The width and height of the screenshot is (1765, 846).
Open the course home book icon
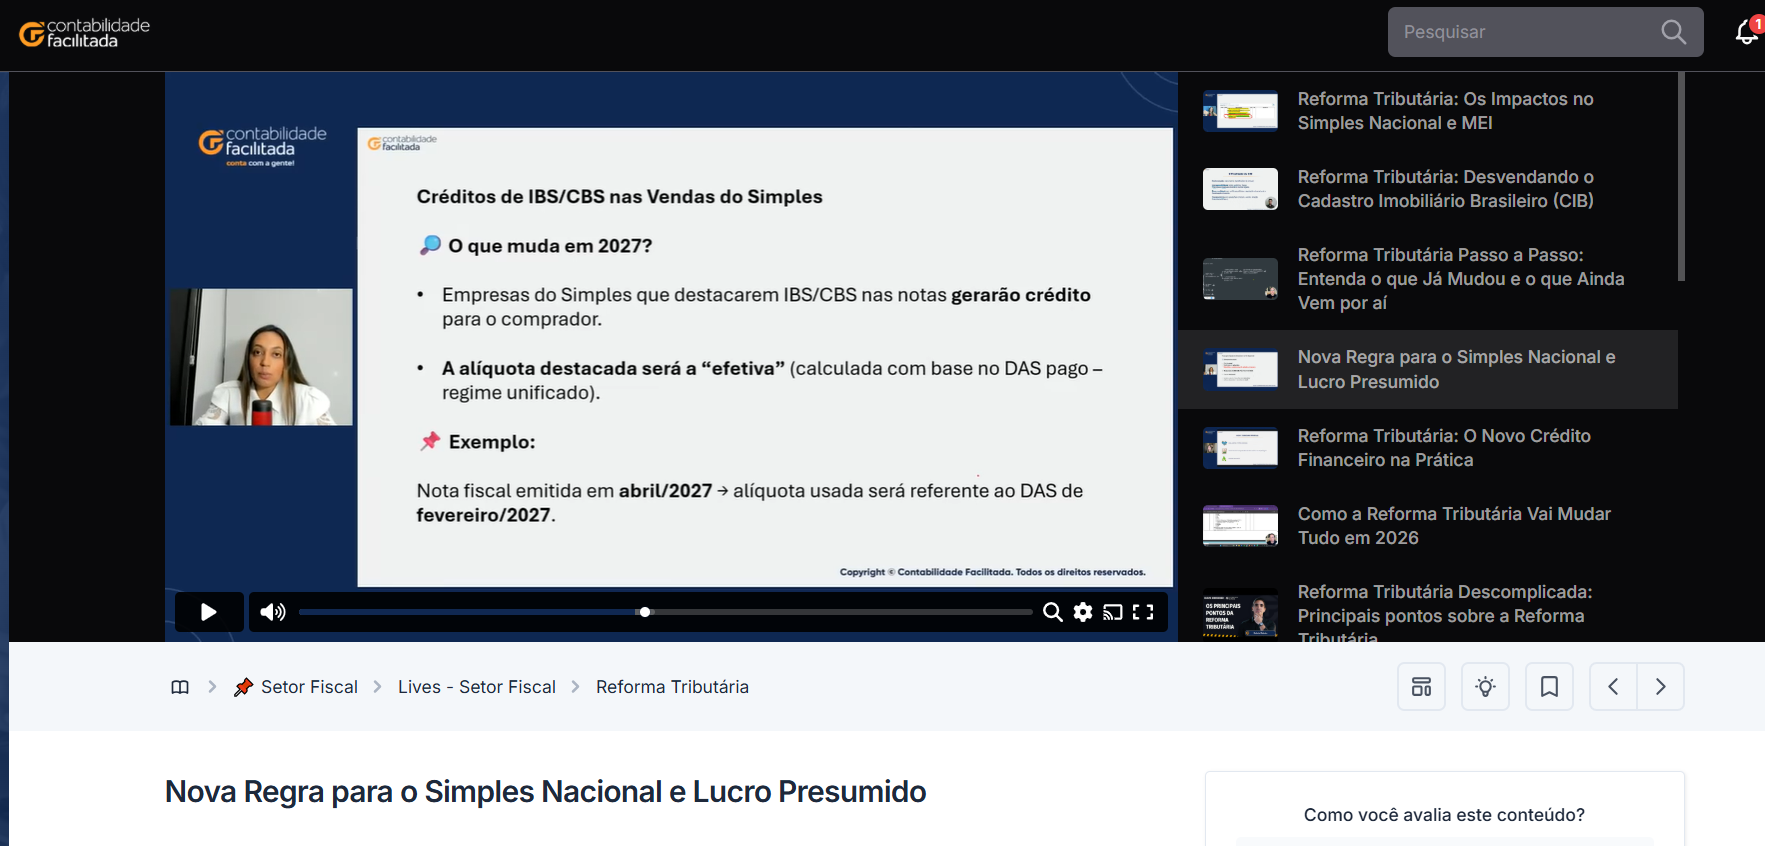[x=180, y=687]
